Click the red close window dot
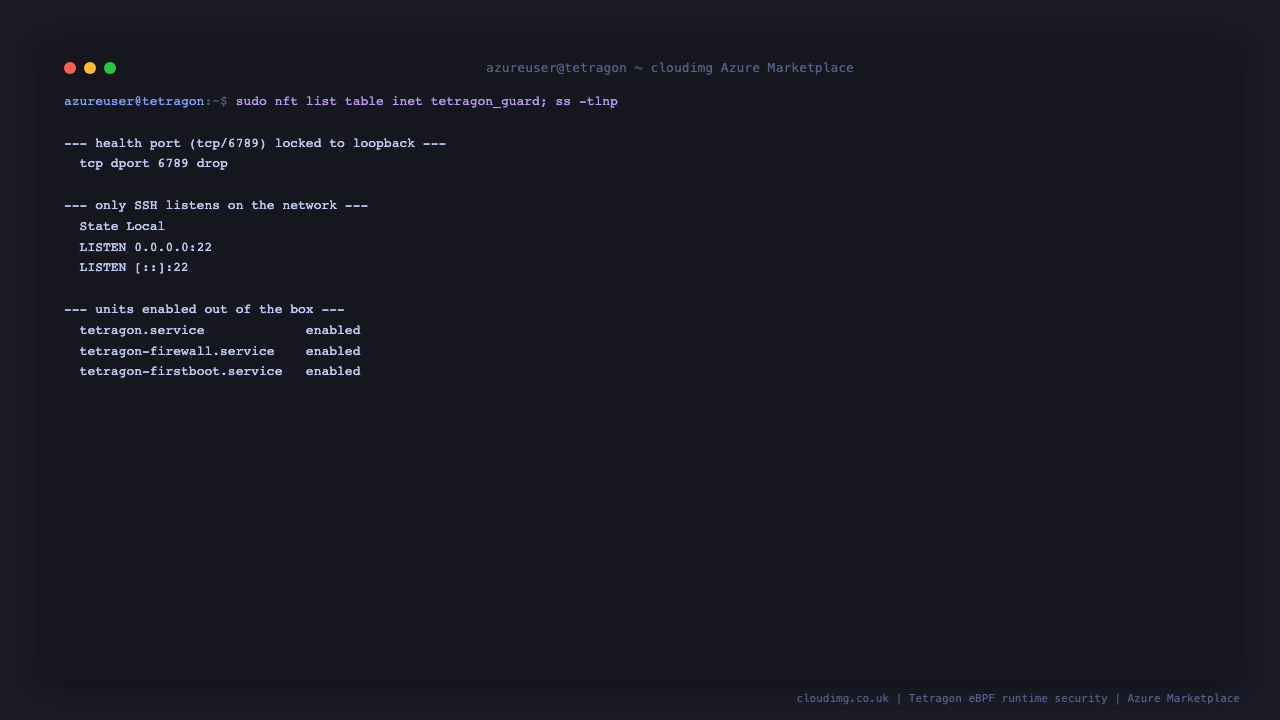Viewport: 1280px width, 720px height. [x=70, y=68]
